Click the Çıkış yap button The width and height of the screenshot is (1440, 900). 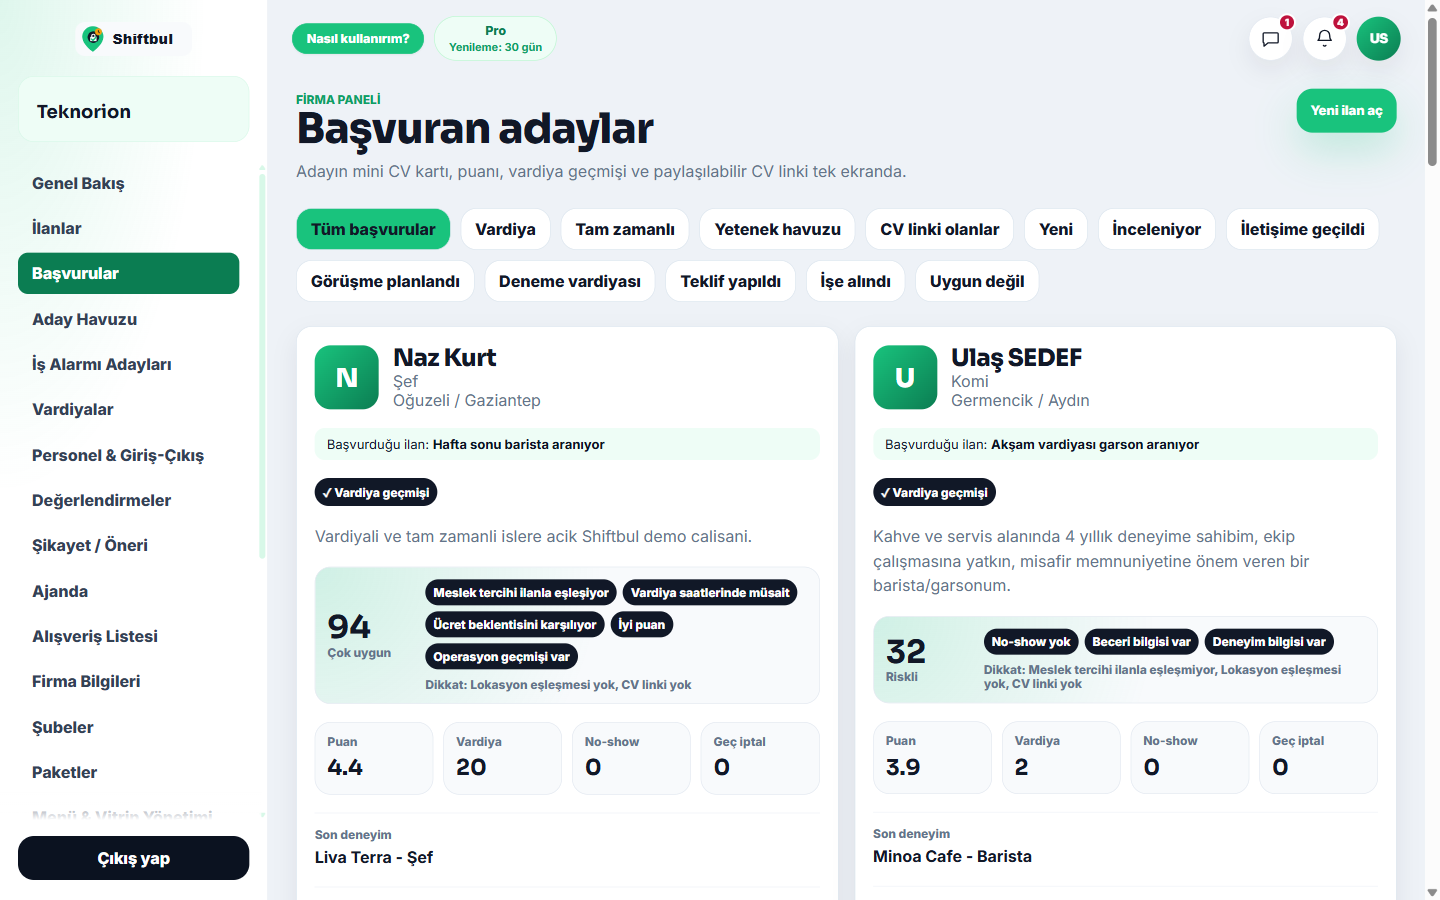[133, 858]
